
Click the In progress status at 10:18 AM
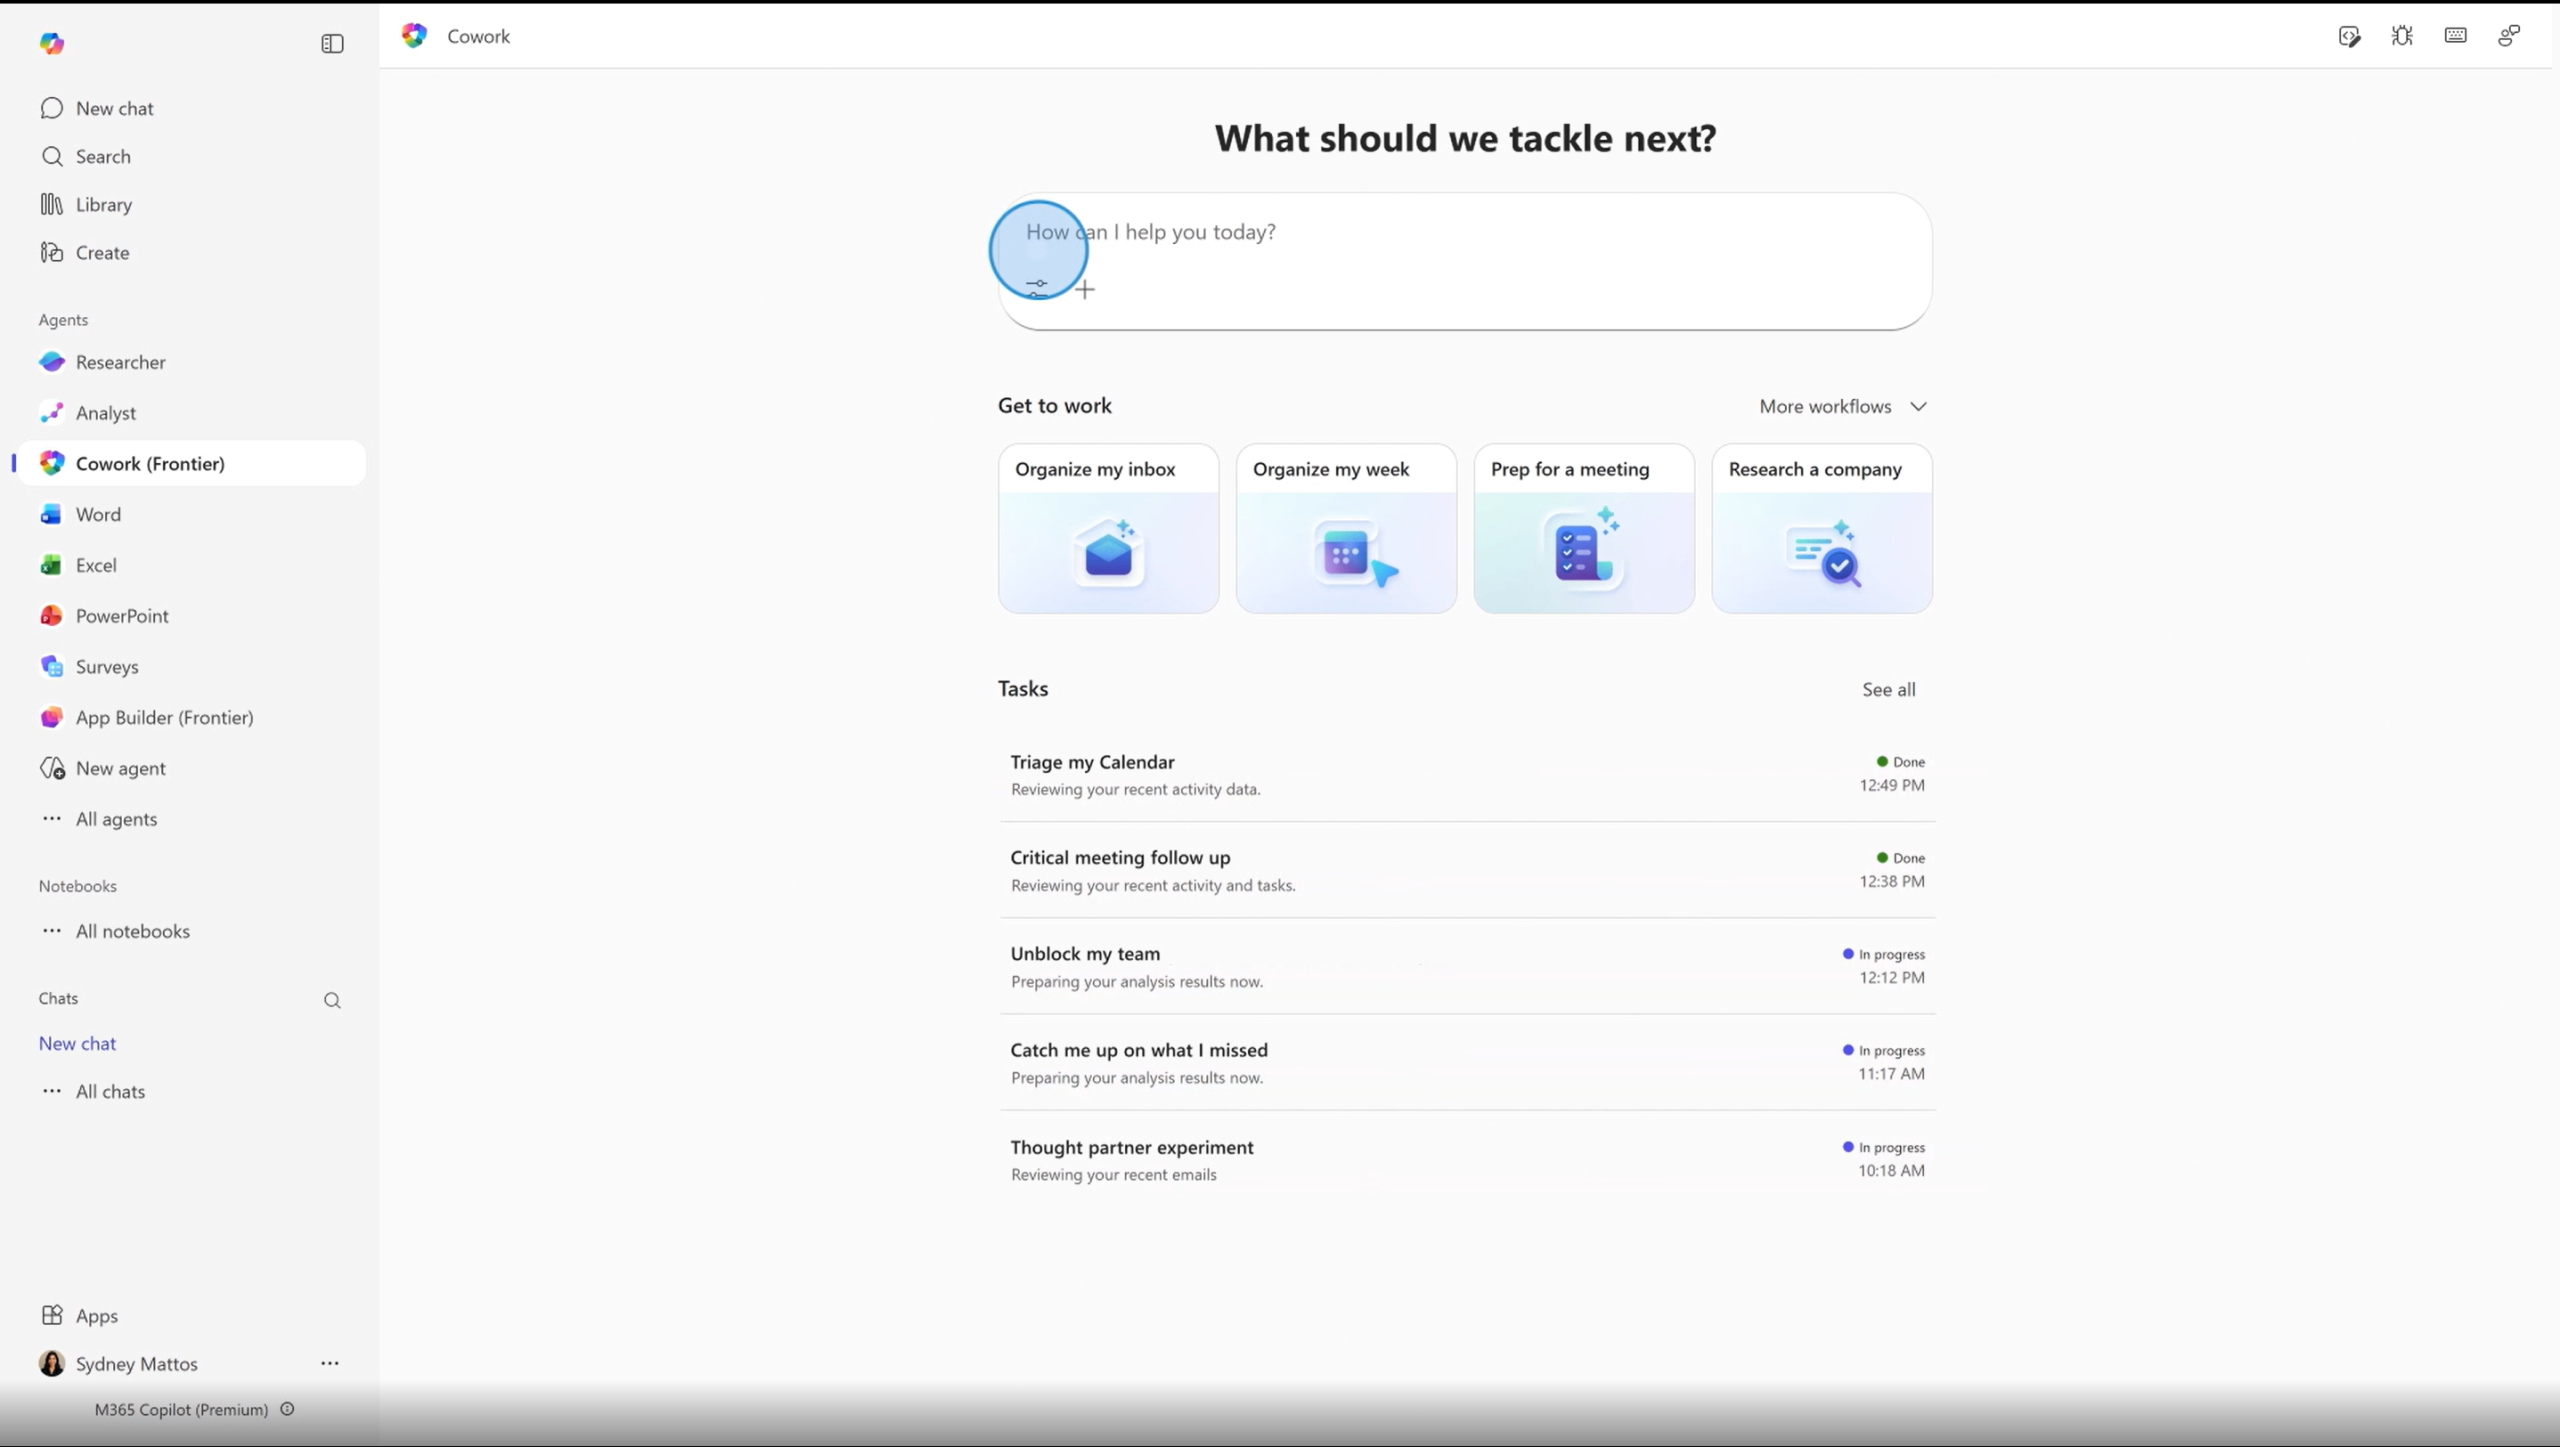coord(1883,1147)
